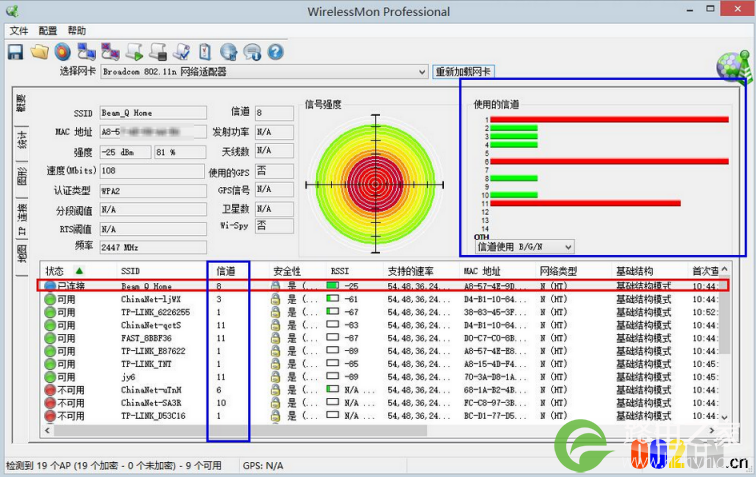
Task: Switch to the 图形 side tab
Action: coord(22,176)
